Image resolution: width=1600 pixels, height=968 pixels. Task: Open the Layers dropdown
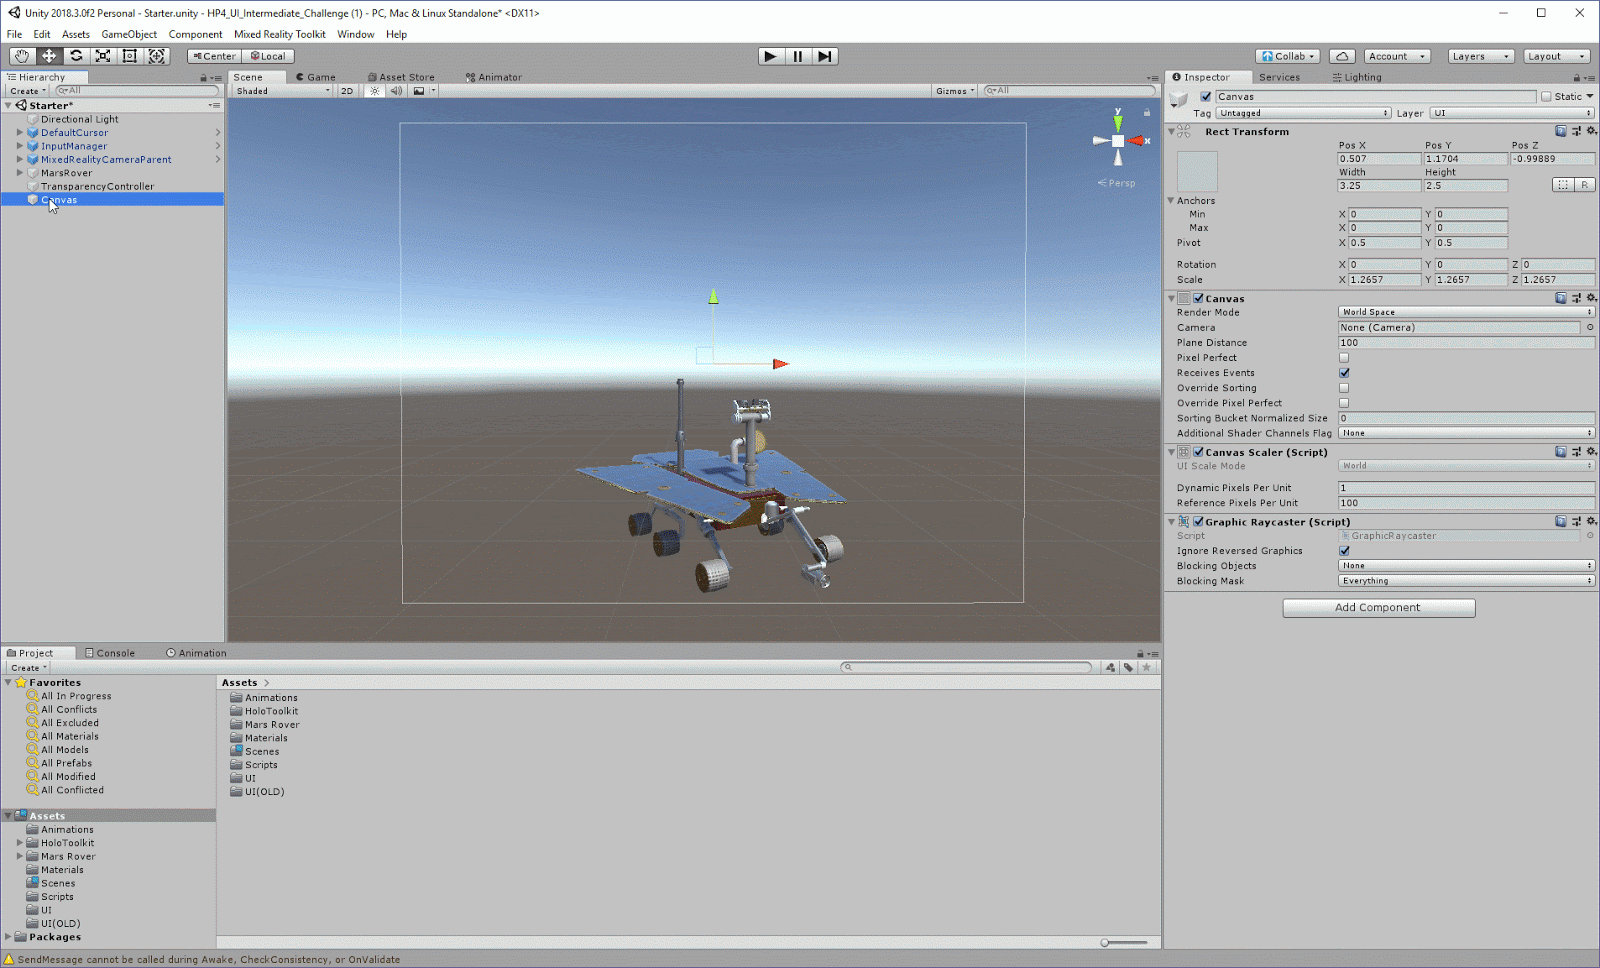coord(1480,56)
